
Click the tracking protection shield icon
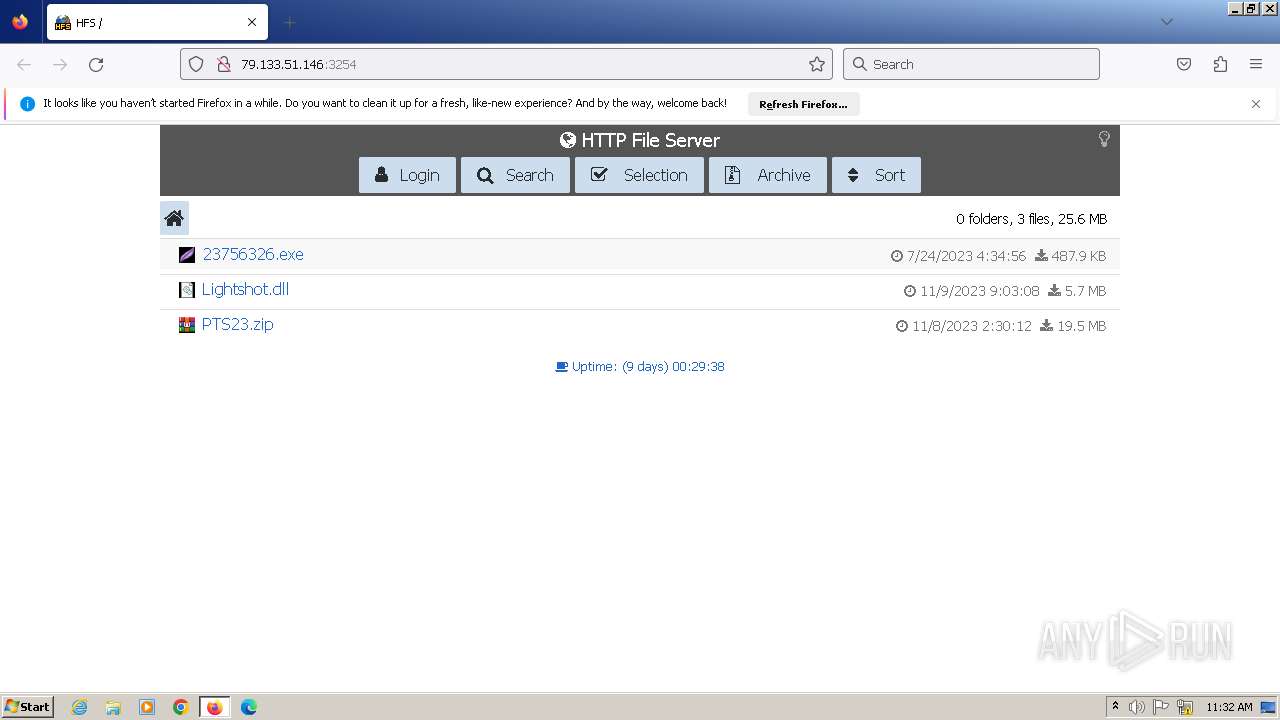(x=196, y=64)
